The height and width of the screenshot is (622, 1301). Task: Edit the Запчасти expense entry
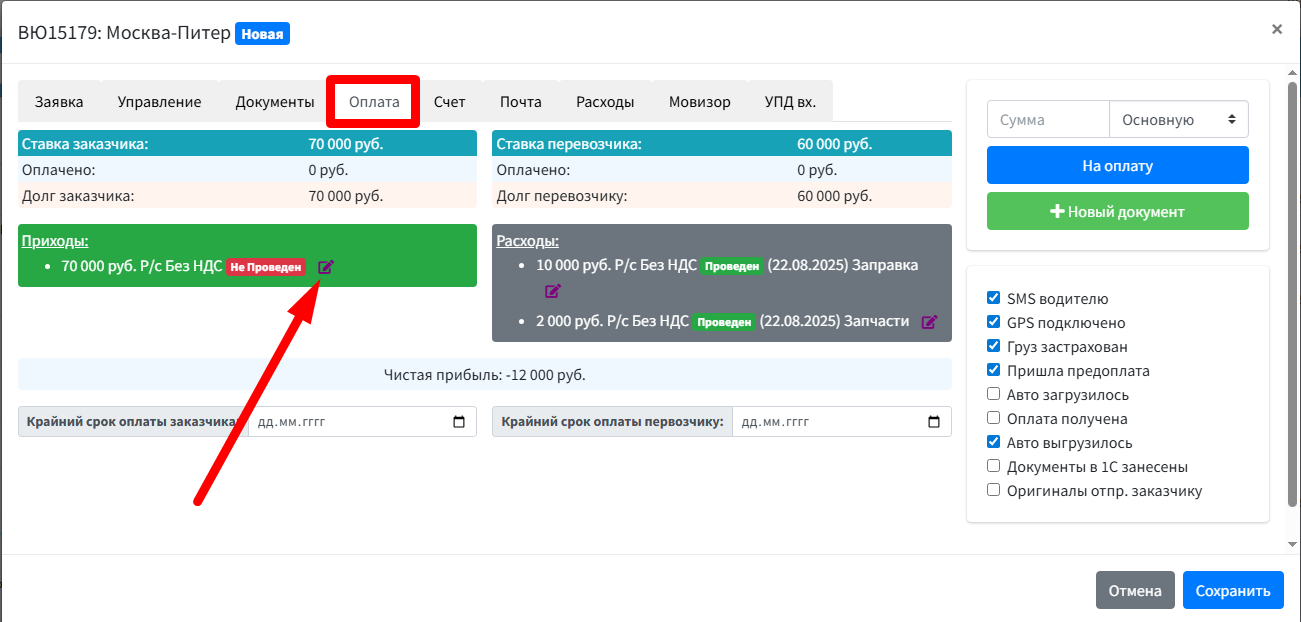[929, 322]
